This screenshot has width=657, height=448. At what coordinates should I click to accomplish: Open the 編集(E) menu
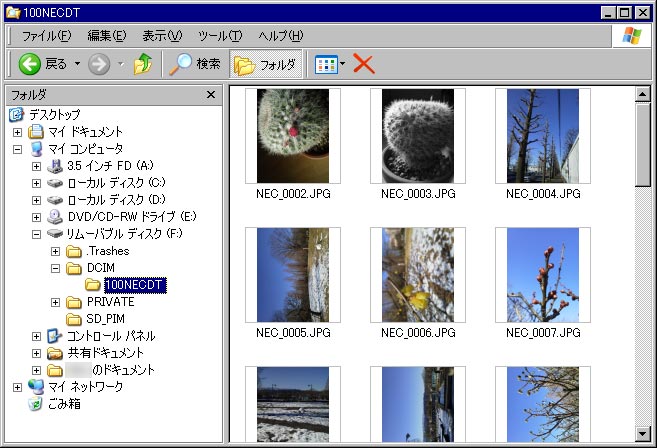point(106,36)
